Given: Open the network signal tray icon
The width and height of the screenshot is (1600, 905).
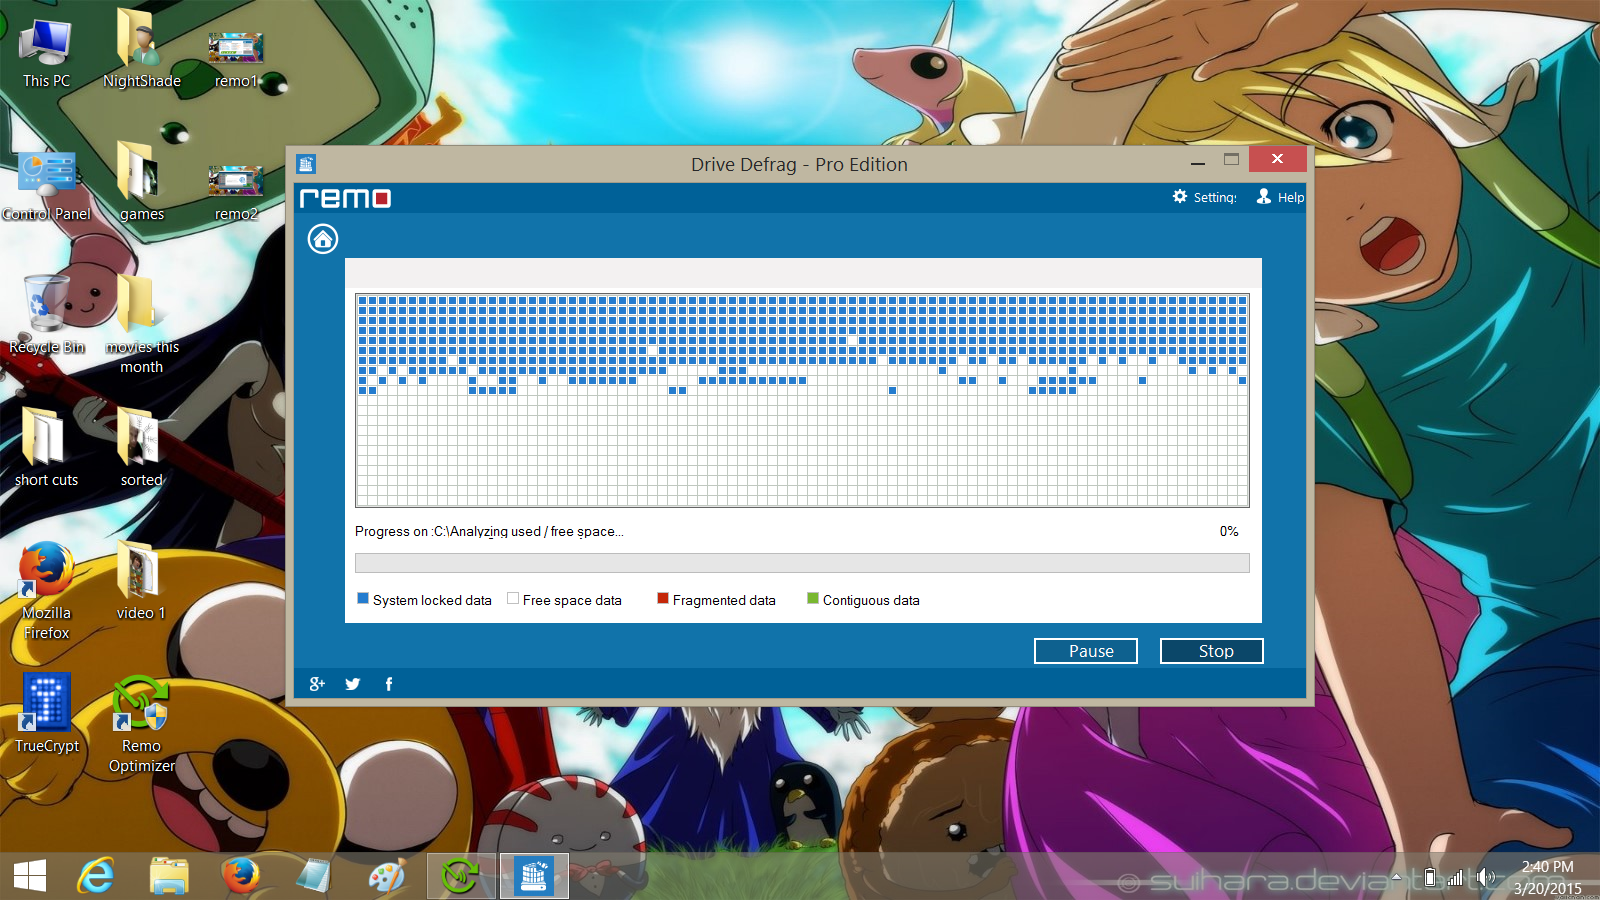Looking at the screenshot, I should 1456,877.
